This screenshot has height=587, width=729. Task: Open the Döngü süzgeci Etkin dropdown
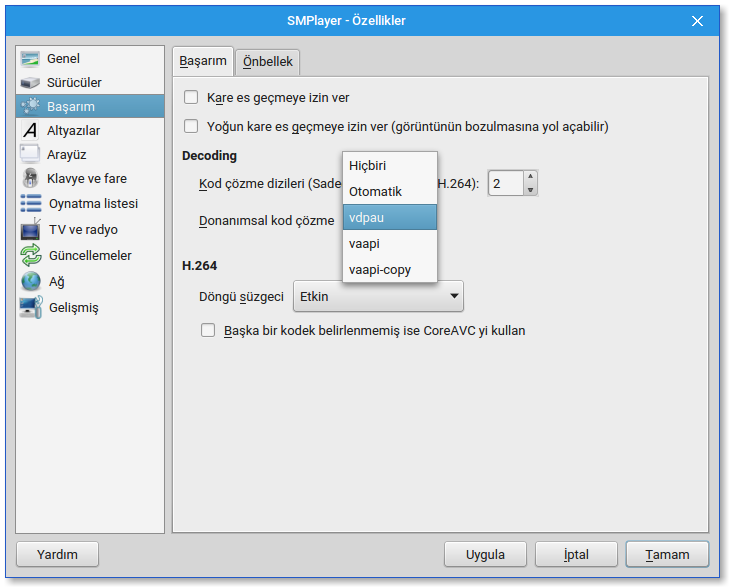pos(378,296)
